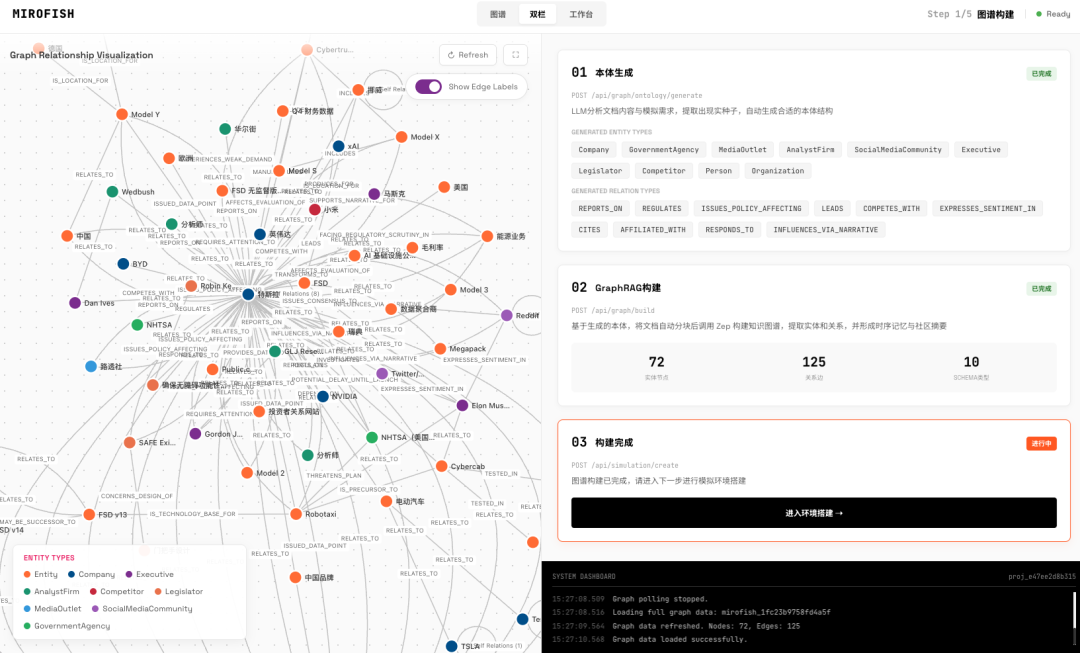Select the 工作台 tab

[580, 14]
